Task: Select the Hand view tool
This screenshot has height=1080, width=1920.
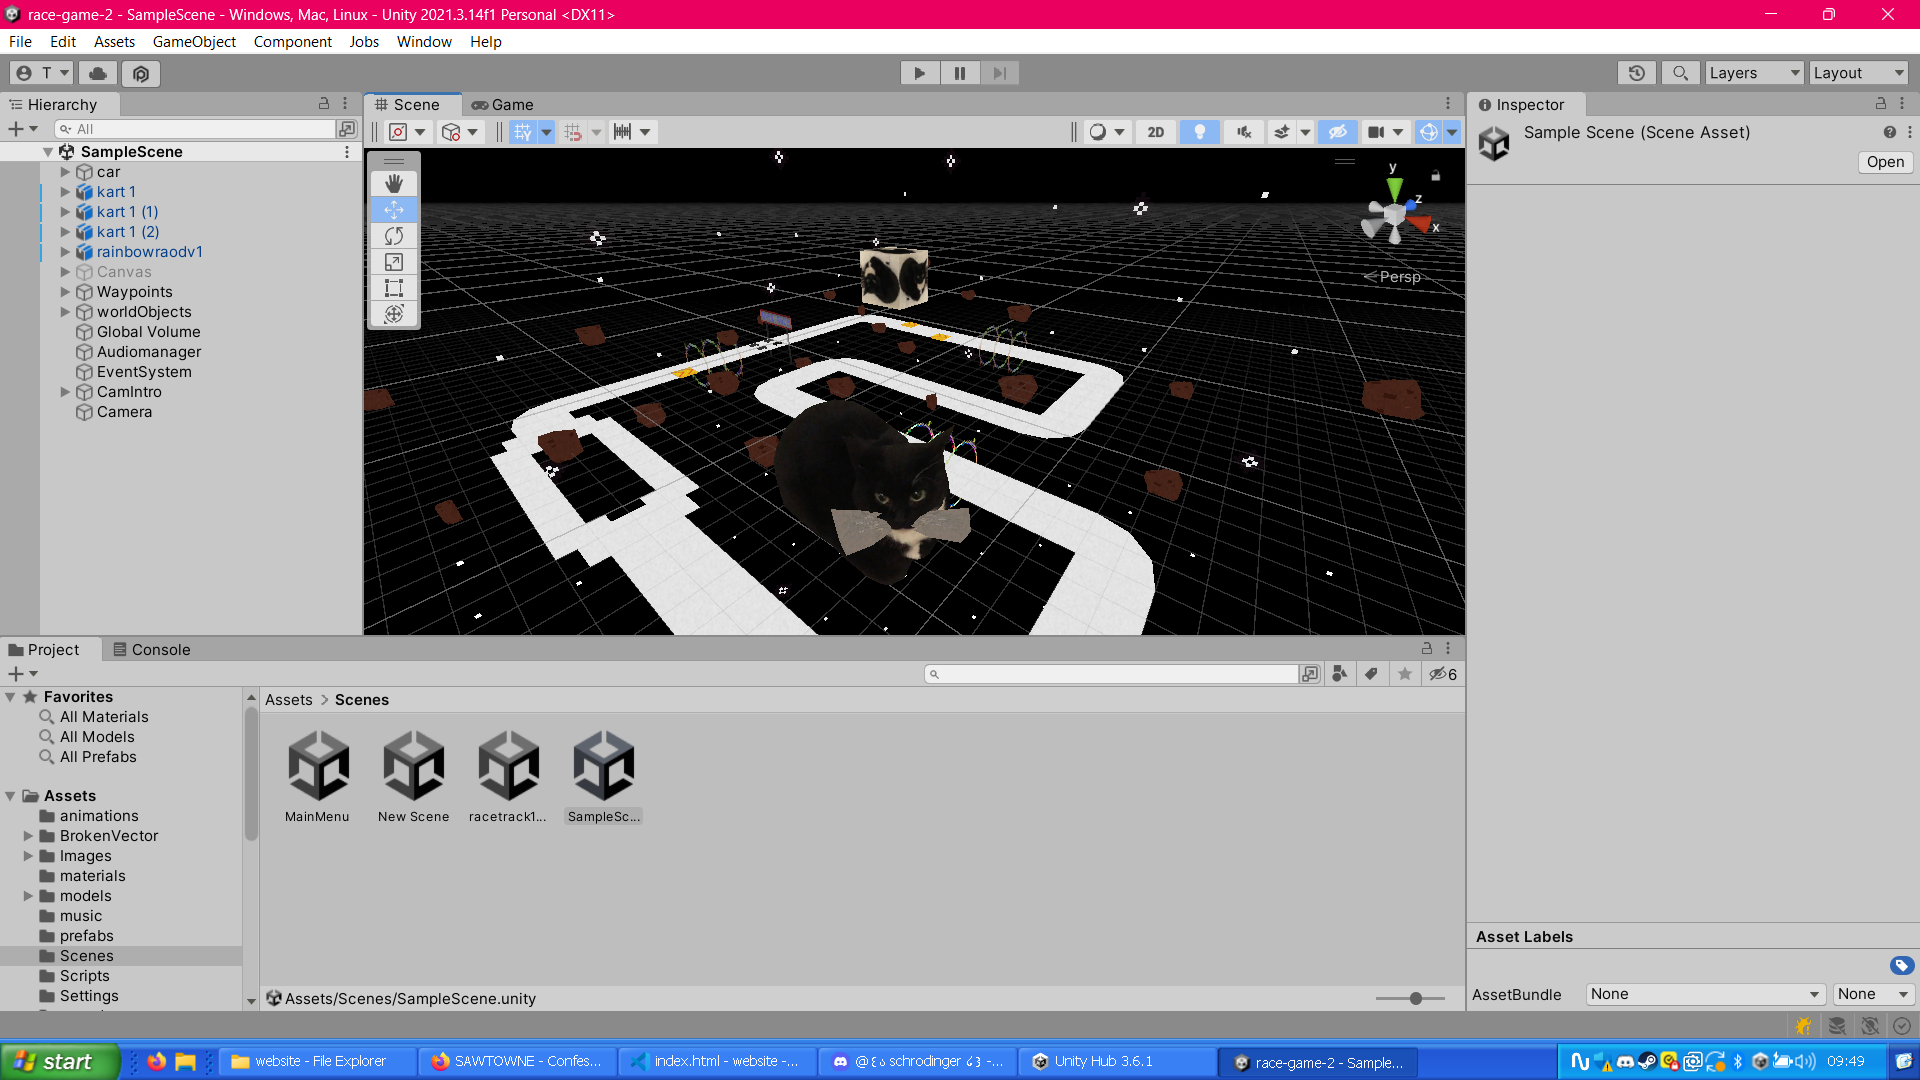Action: (x=394, y=183)
